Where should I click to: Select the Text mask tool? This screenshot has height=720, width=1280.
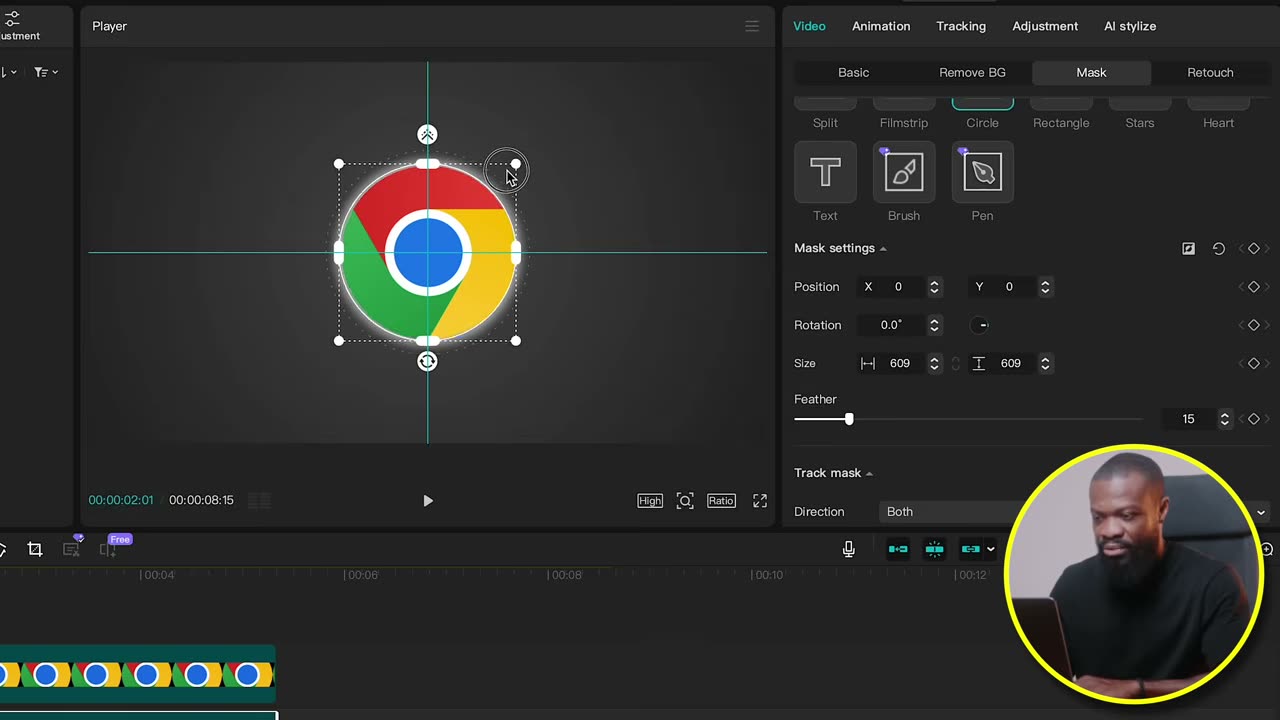tap(825, 172)
